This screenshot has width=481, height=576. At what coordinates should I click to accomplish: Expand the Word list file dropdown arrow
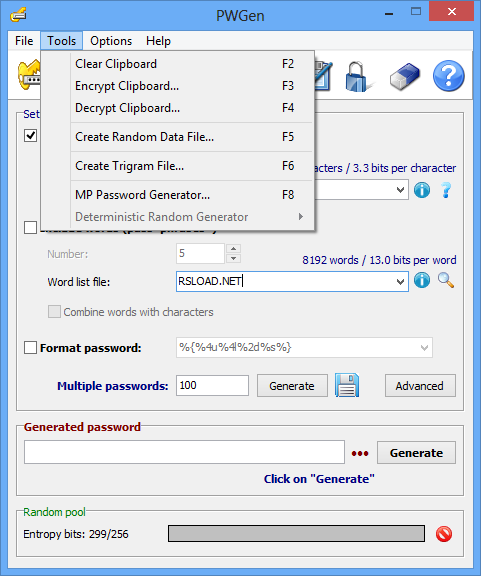tap(400, 282)
